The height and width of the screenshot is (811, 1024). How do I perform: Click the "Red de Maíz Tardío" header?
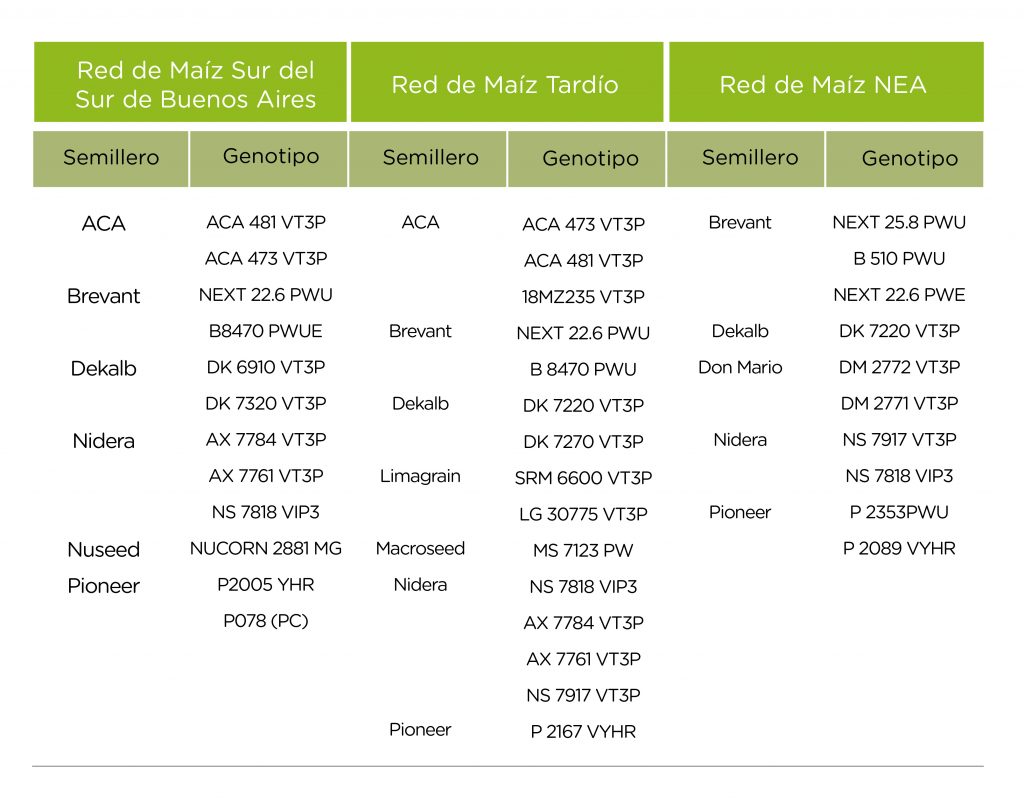click(x=505, y=84)
